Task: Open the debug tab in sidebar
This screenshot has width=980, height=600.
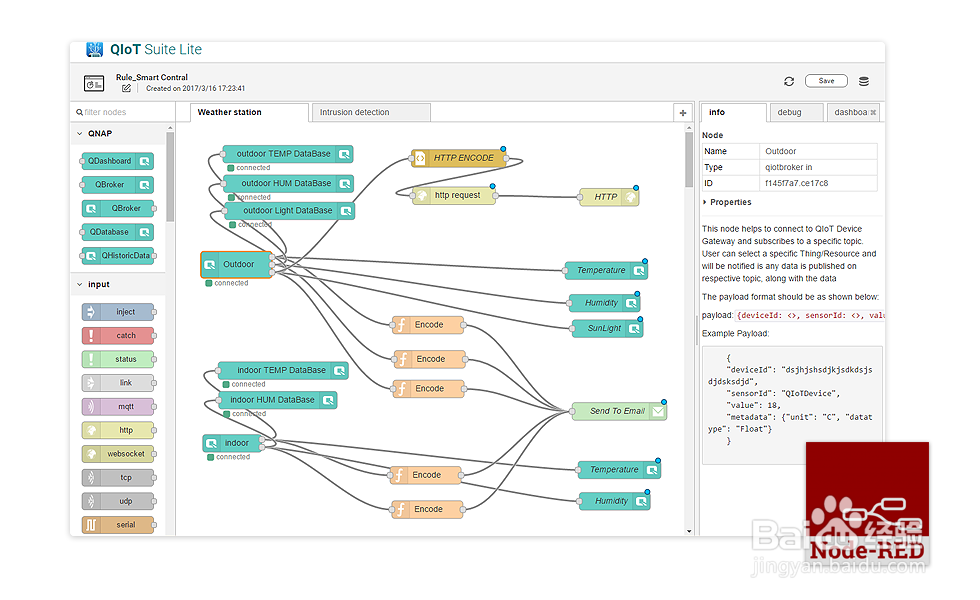Action: coord(796,112)
